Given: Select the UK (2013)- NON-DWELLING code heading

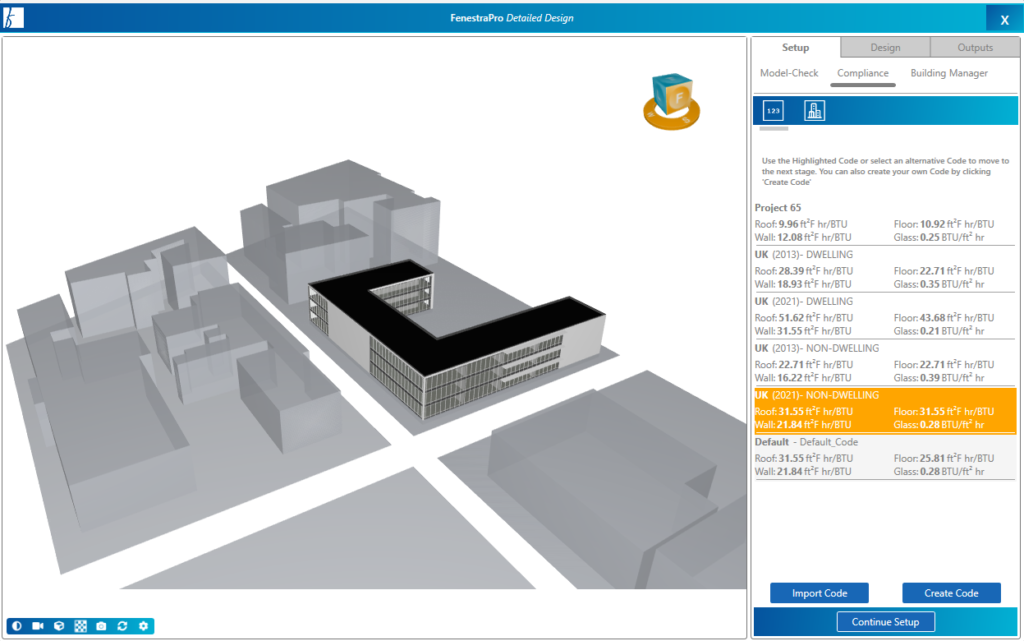Looking at the screenshot, I should (x=817, y=349).
